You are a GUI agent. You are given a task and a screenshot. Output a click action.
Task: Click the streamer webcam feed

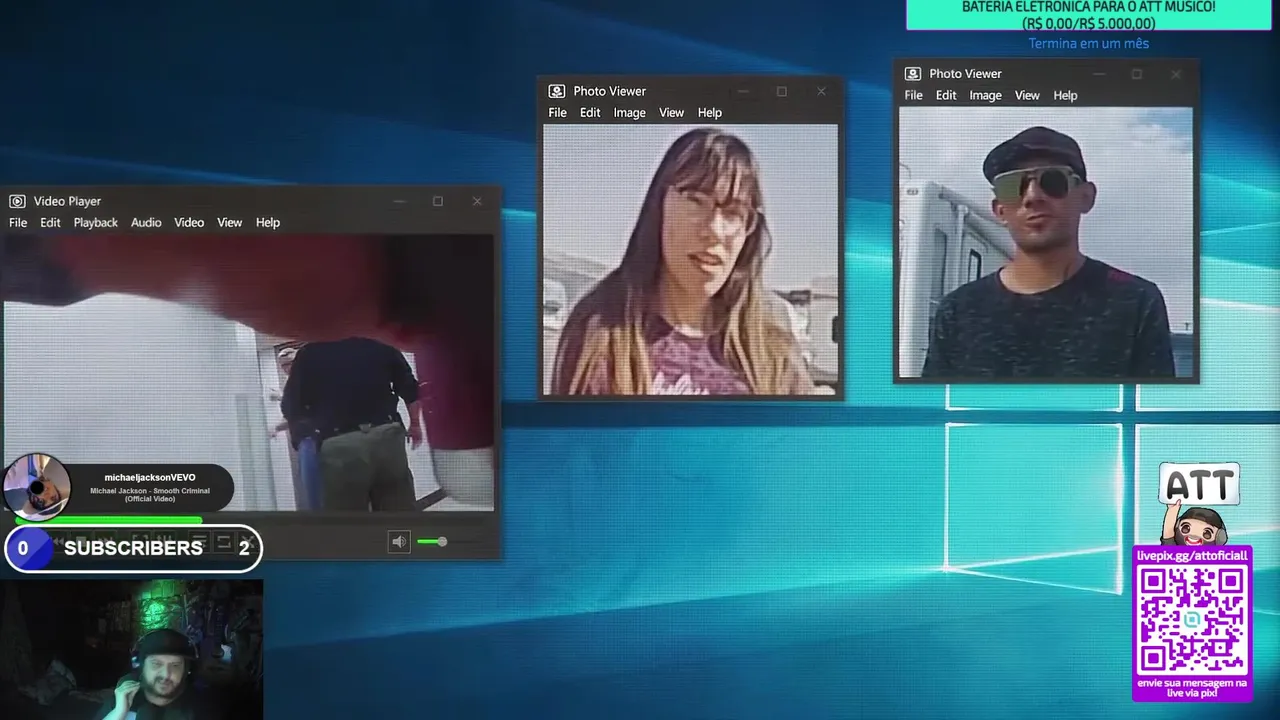point(131,649)
